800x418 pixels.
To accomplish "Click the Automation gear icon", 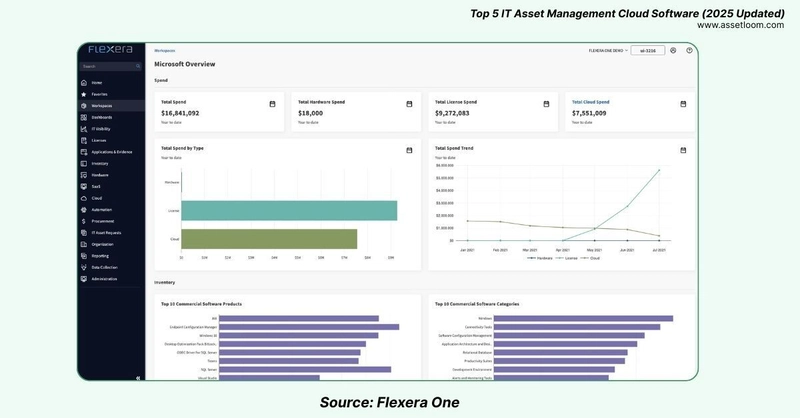I will (x=84, y=210).
